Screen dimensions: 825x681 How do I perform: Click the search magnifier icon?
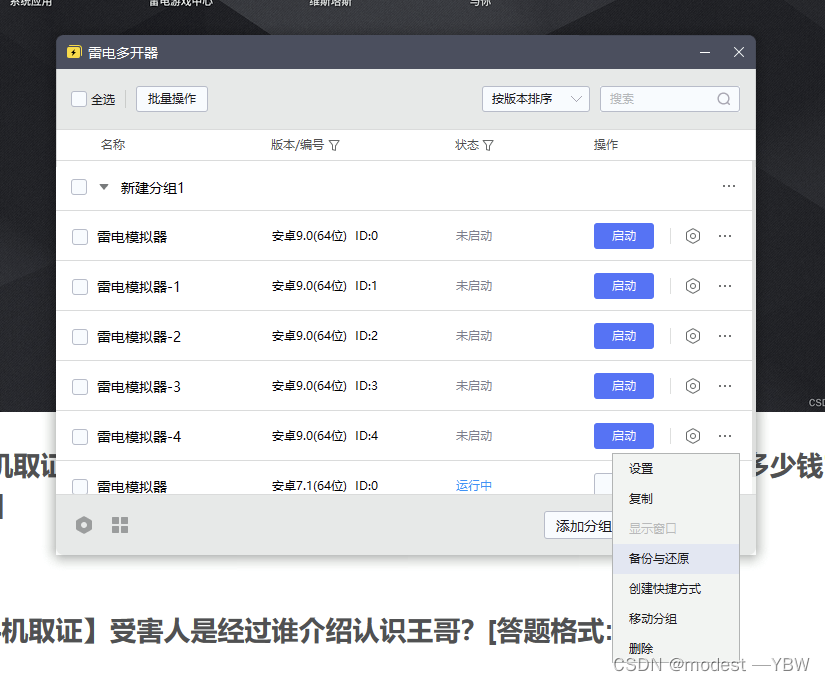coord(724,99)
